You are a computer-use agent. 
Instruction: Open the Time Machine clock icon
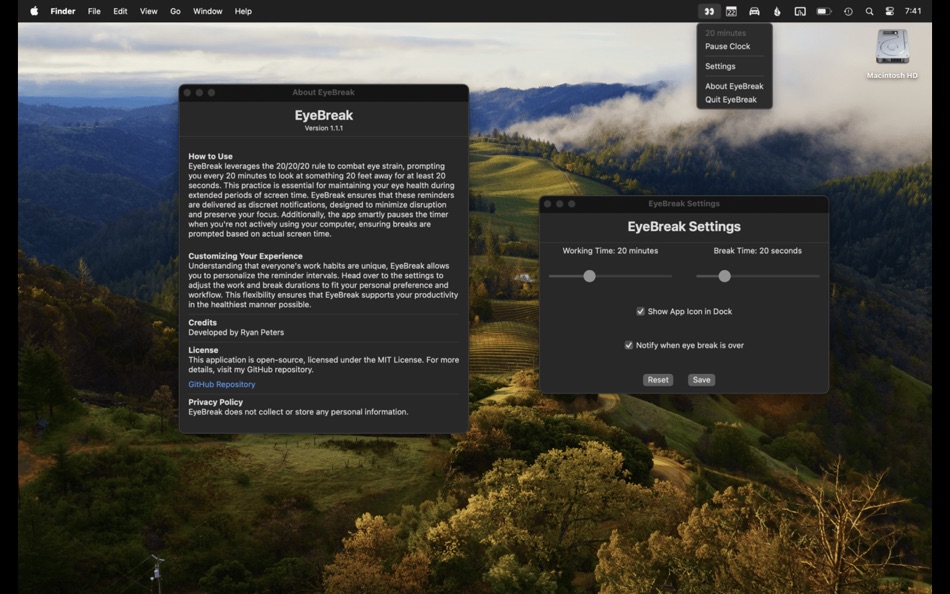(x=848, y=11)
